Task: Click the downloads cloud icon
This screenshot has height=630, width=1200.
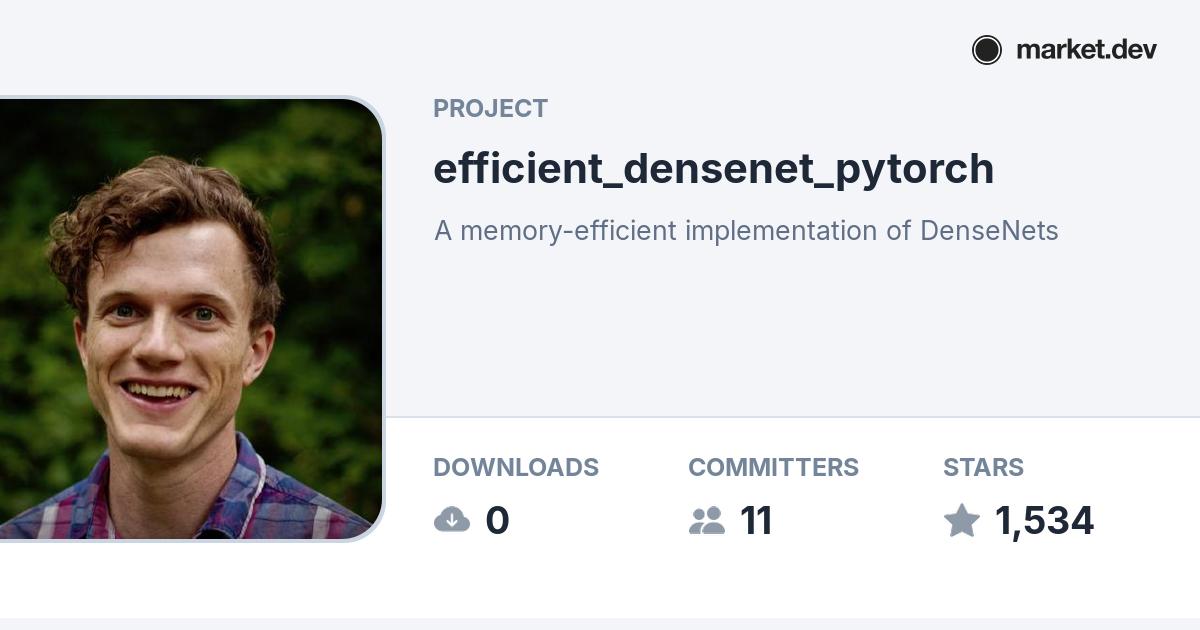Action: coord(452,520)
